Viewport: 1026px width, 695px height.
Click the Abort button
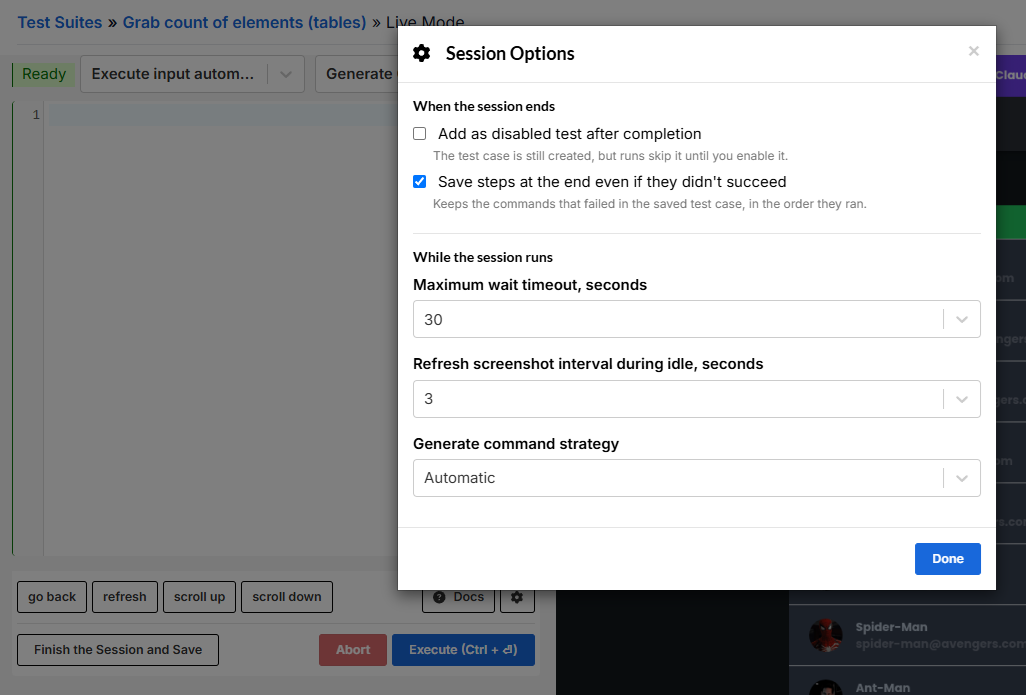[353, 650]
